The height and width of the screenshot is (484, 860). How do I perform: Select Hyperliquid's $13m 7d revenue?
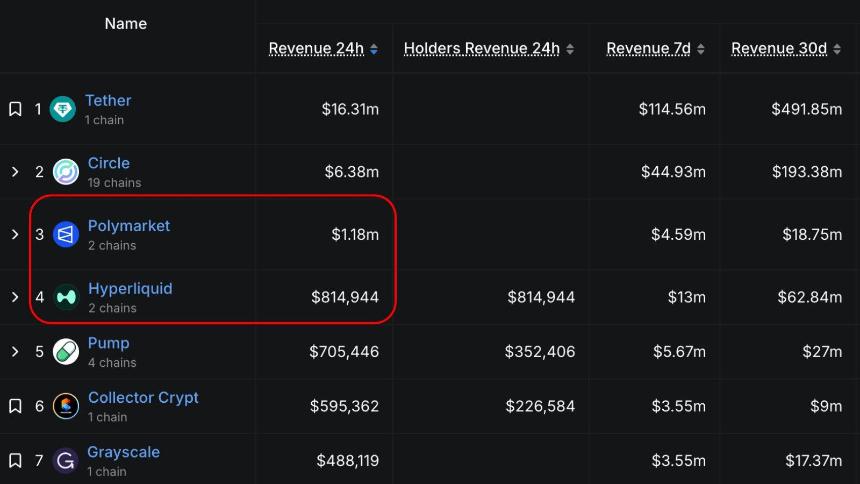click(687, 297)
